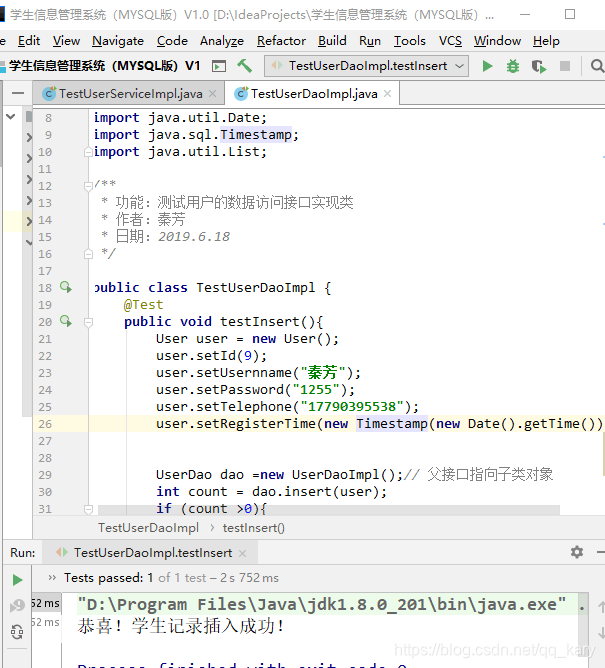Toggle the if-block fold marker at line 31
The height and width of the screenshot is (668, 605).
coord(88,509)
